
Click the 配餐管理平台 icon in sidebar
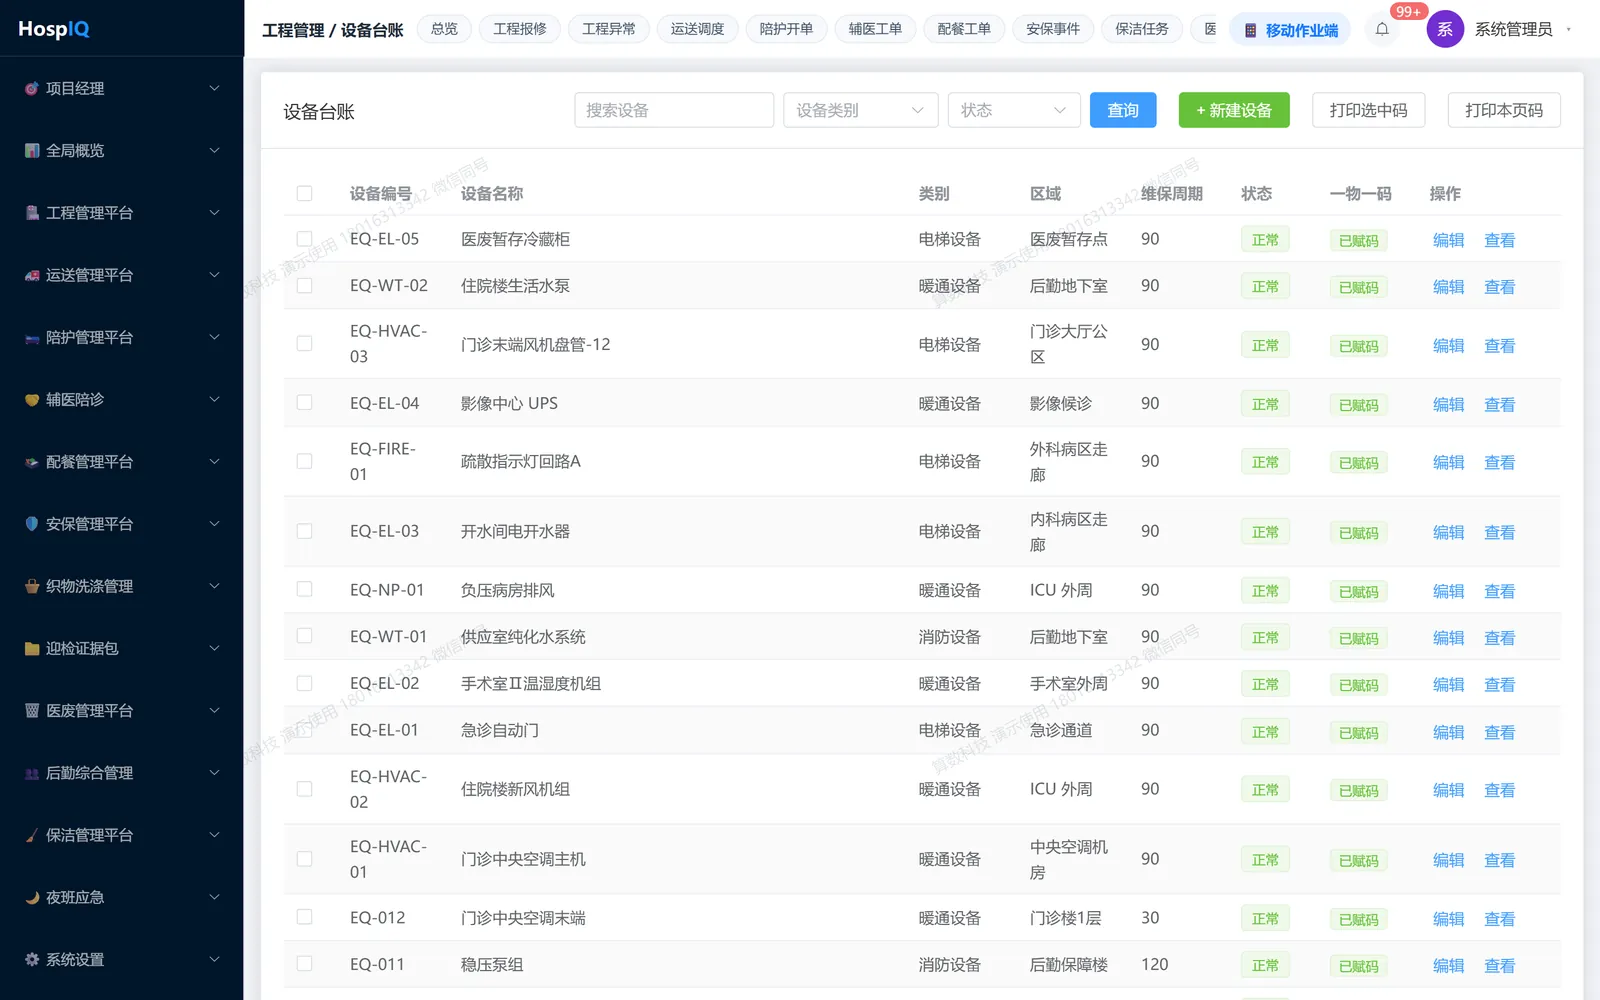(32, 462)
